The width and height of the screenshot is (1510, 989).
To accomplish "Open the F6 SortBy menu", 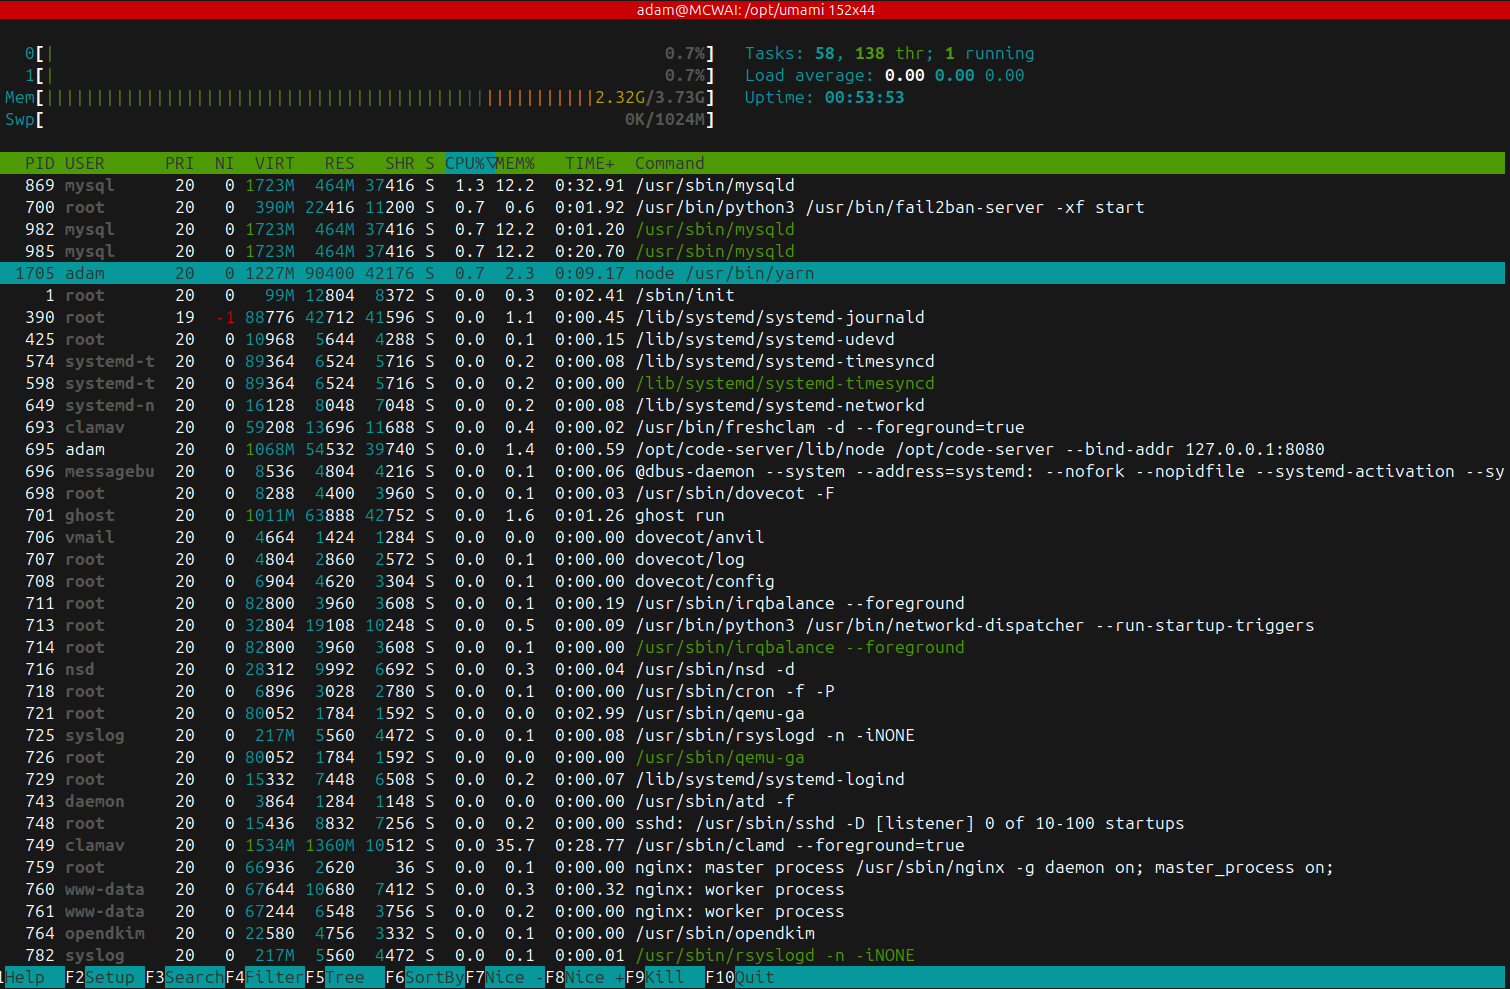I will (425, 977).
